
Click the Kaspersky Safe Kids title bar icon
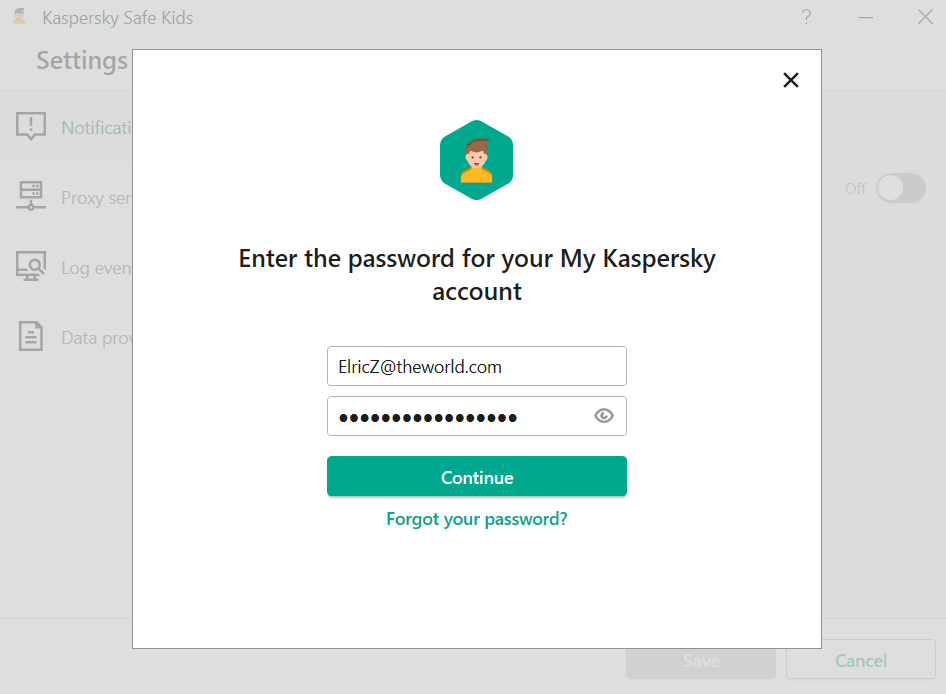tap(19, 17)
